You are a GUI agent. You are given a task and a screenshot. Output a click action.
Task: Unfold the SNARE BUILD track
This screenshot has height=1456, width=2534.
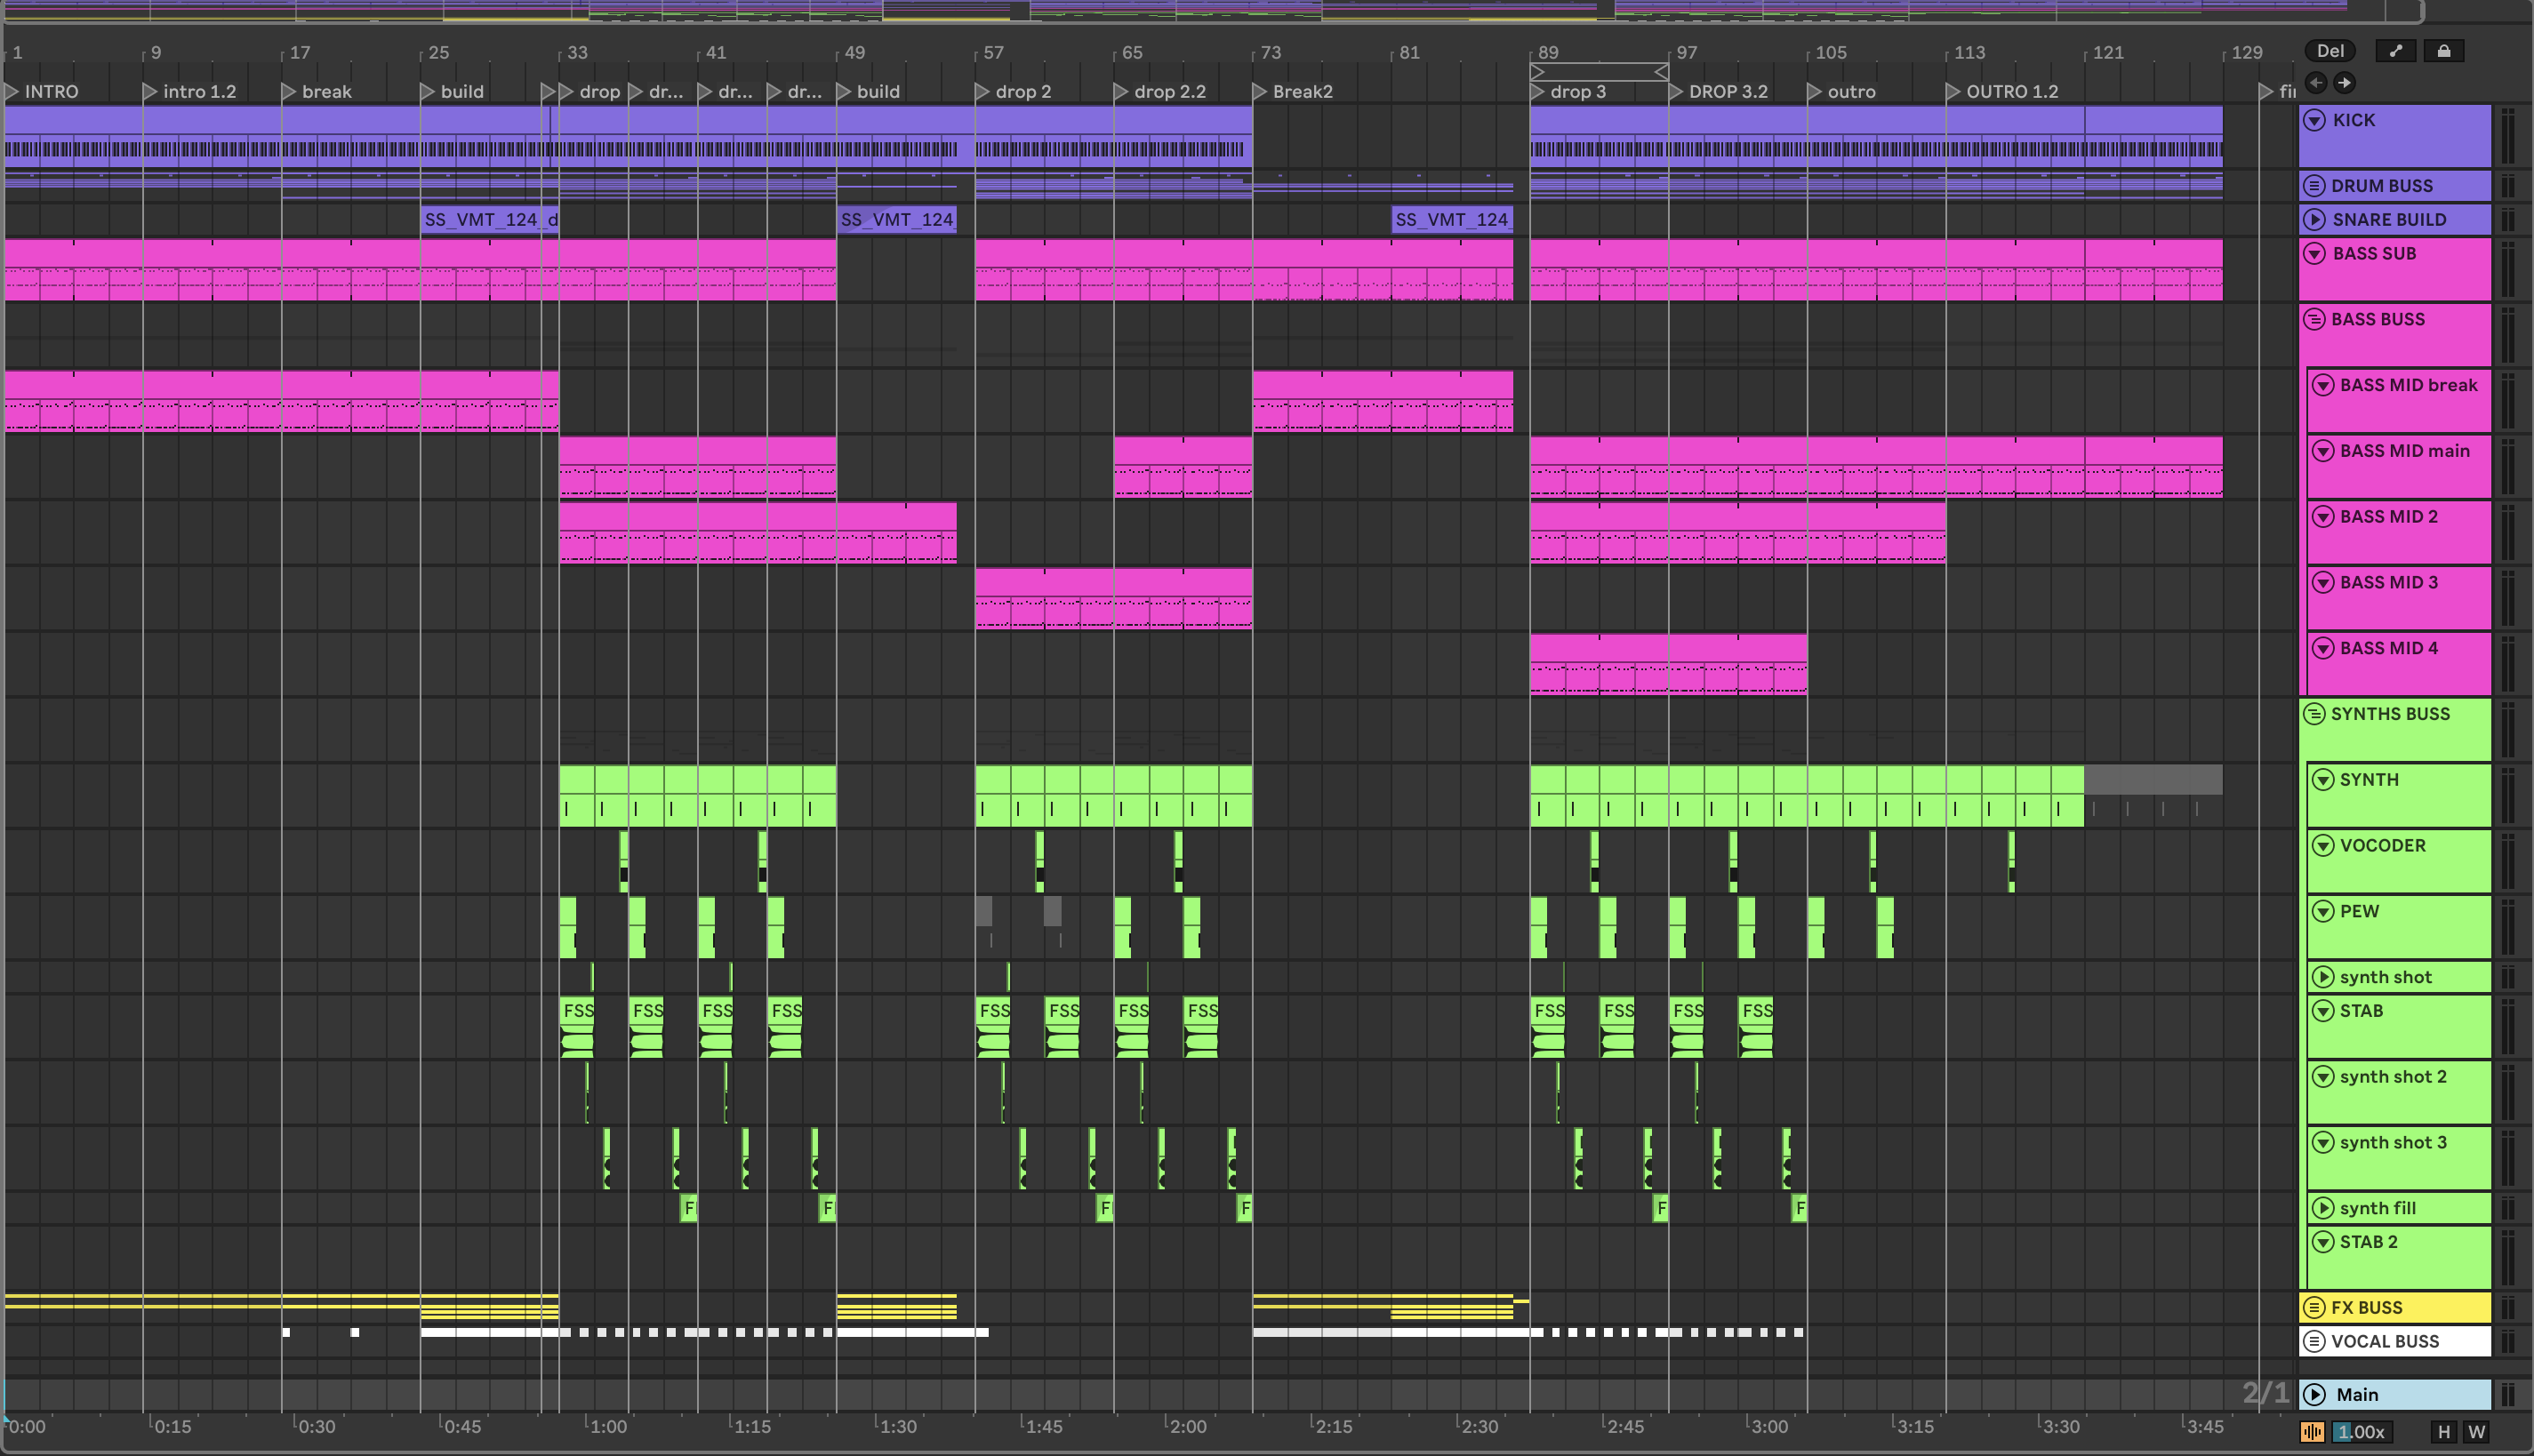[2314, 220]
